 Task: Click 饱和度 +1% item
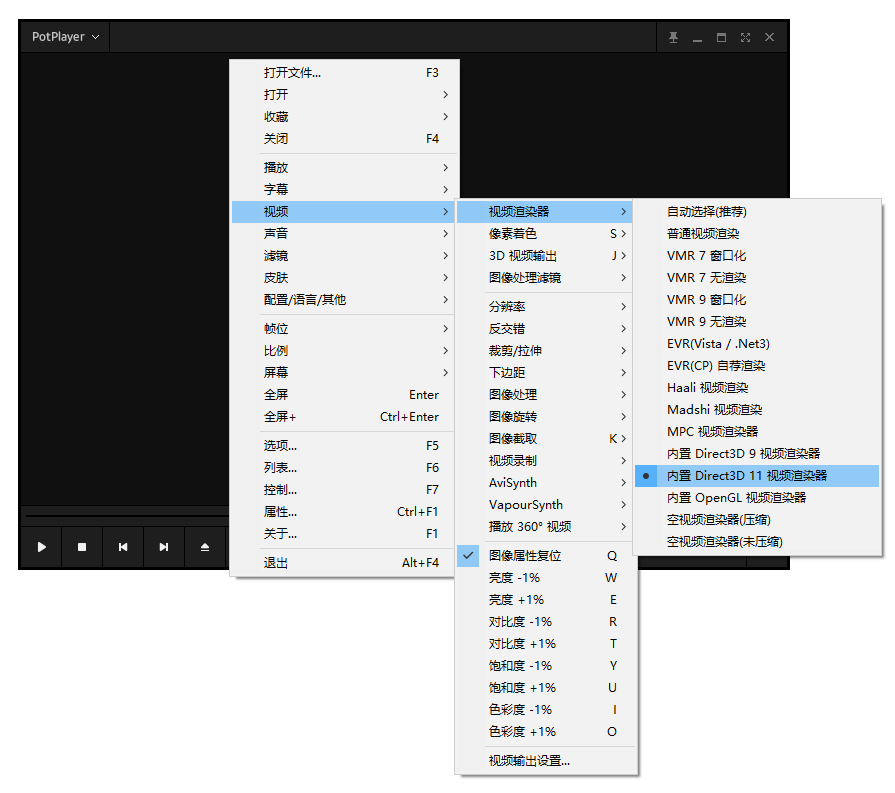pos(546,687)
